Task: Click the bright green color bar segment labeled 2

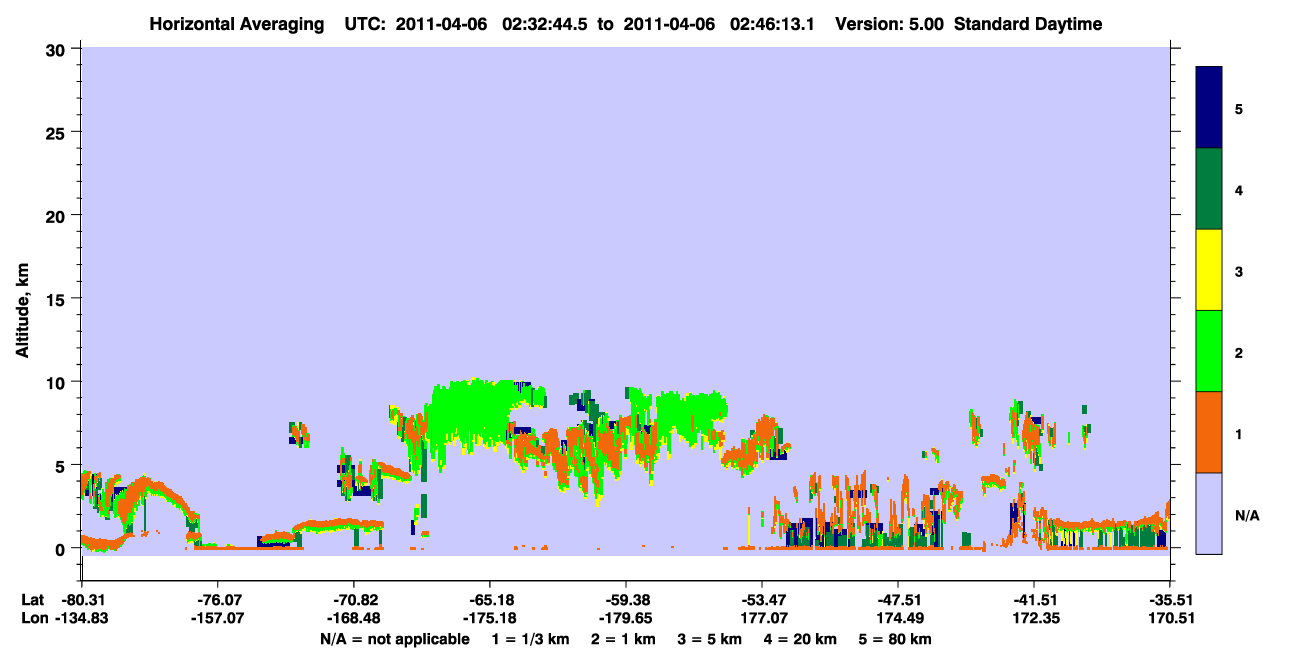Action: click(1209, 351)
